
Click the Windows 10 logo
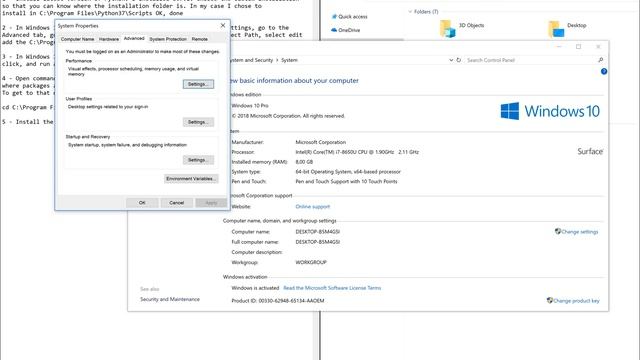tap(550, 111)
